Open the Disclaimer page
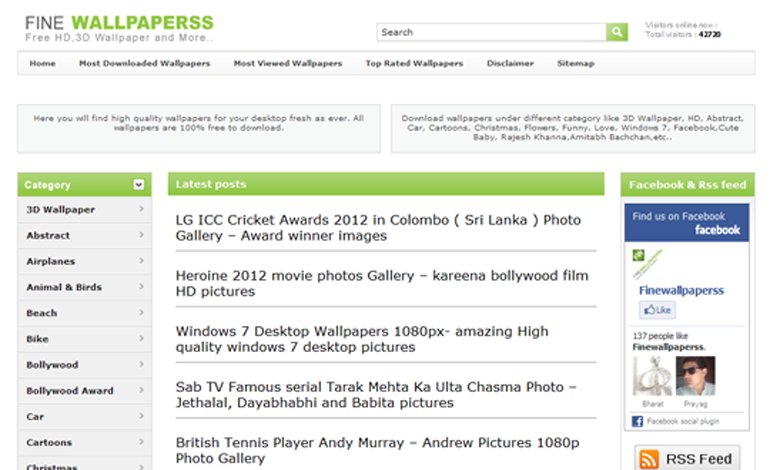 tap(510, 63)
